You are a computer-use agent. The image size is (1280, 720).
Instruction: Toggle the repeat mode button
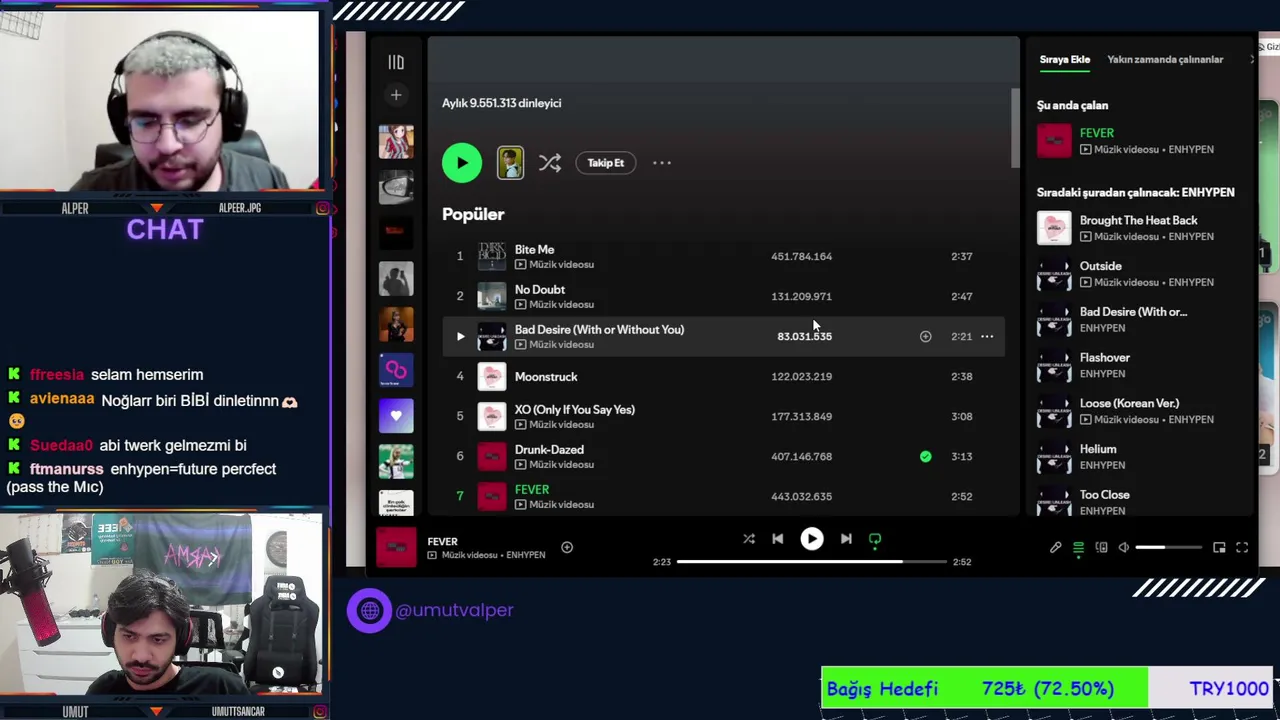(x=875, y=539)
